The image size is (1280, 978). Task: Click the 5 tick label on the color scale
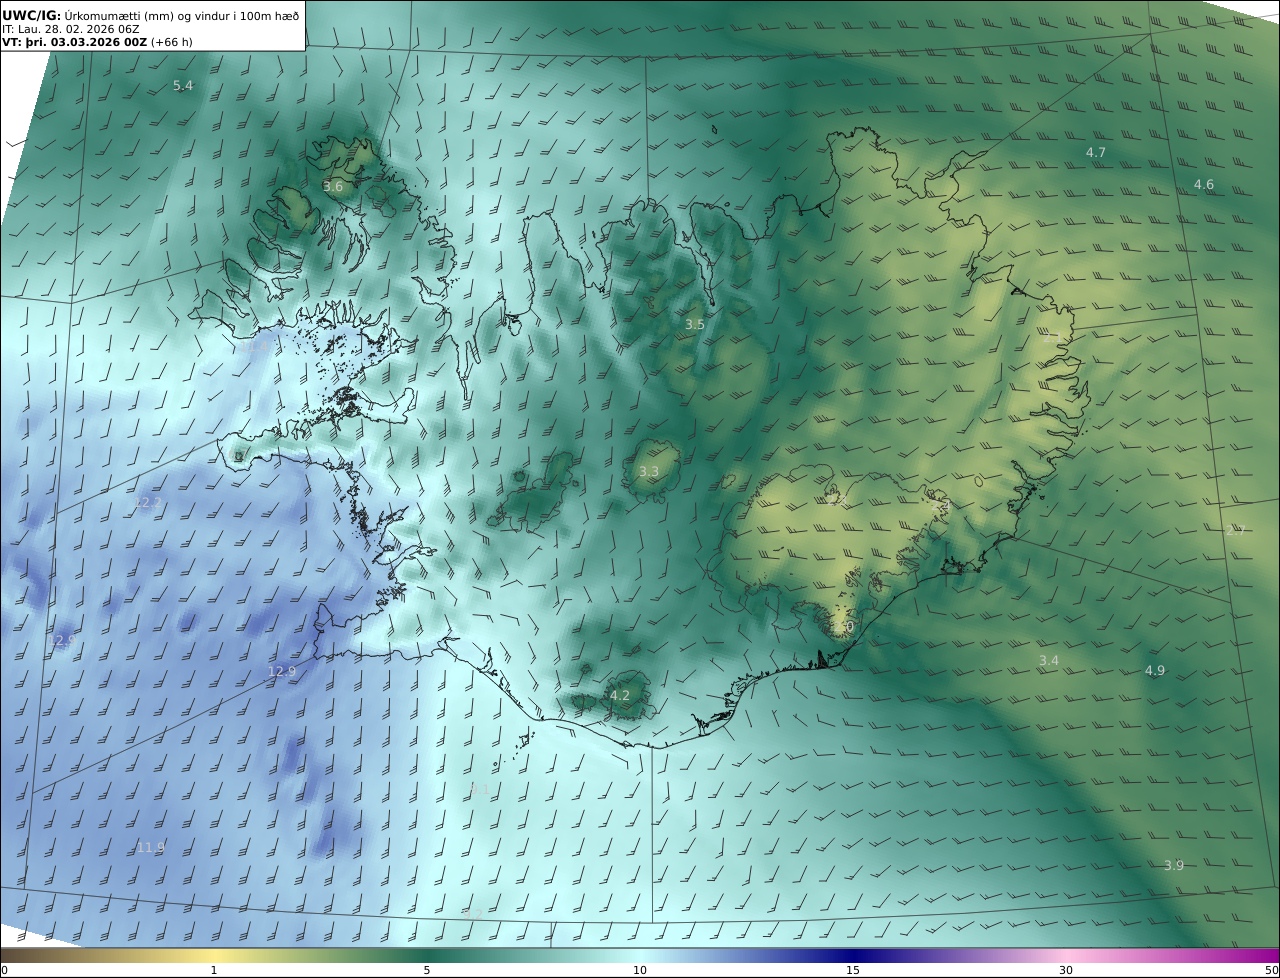(x=427, y=970)
